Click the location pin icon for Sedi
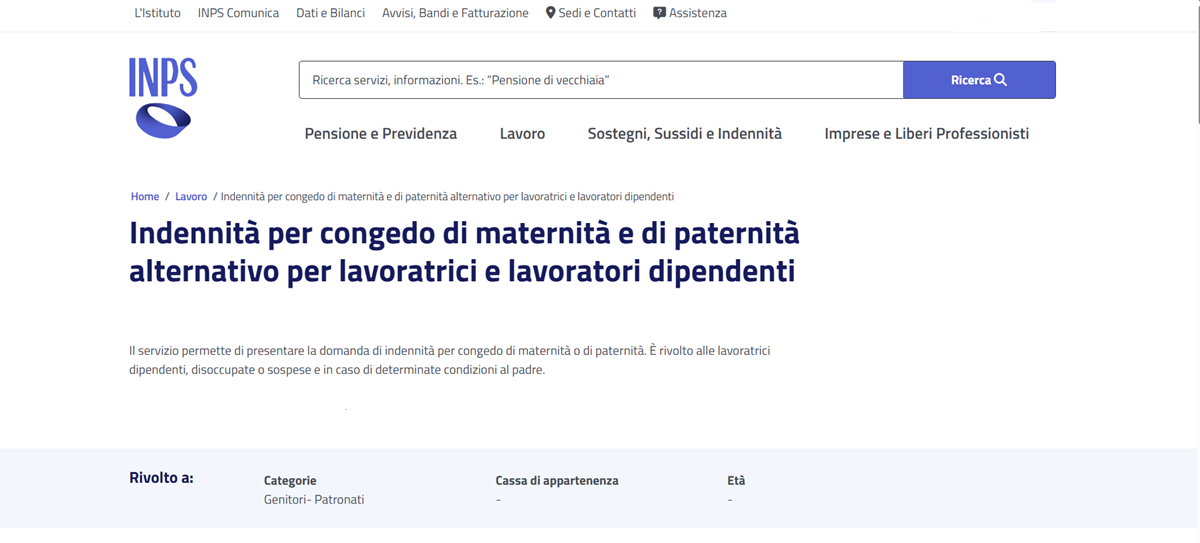This screenshot has height=543, width=1200. pyautogui.click(x=550, y=13)
